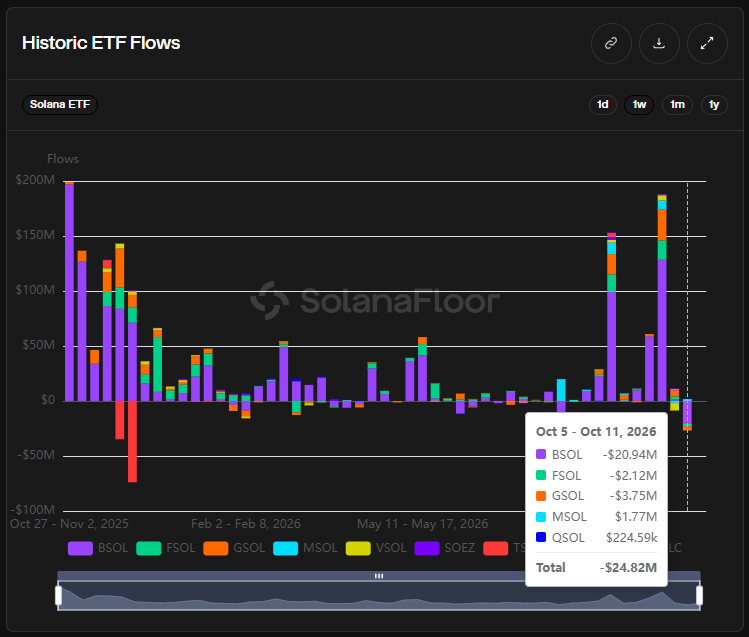Viewport: 749px width, 637px height.
Task: Switch to the 1m timeframe
Action: (677, 105)
